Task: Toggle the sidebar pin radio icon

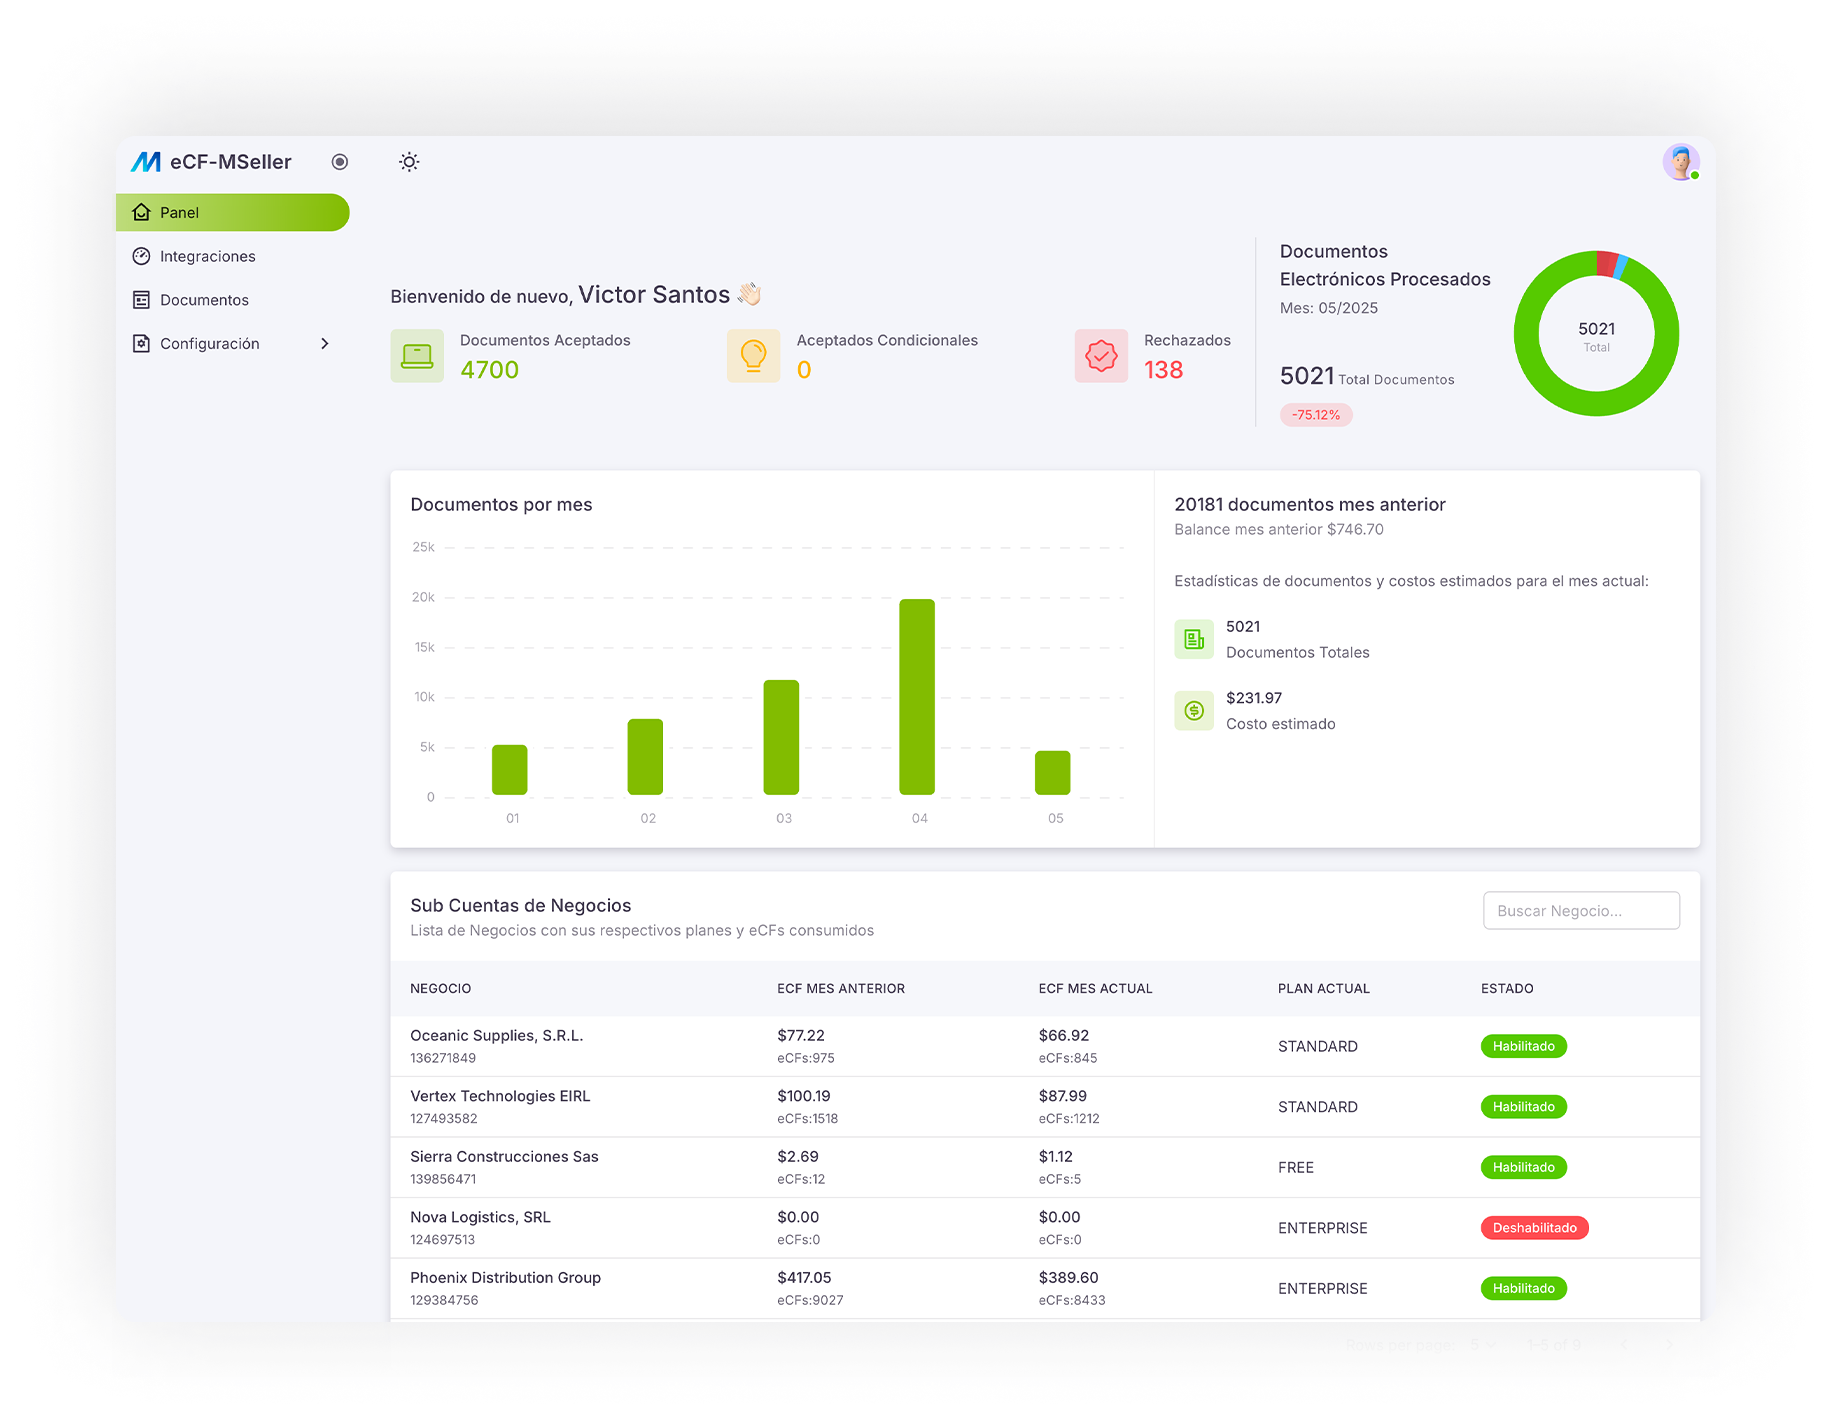Action: pyautogui.click(x=340, y=162)
